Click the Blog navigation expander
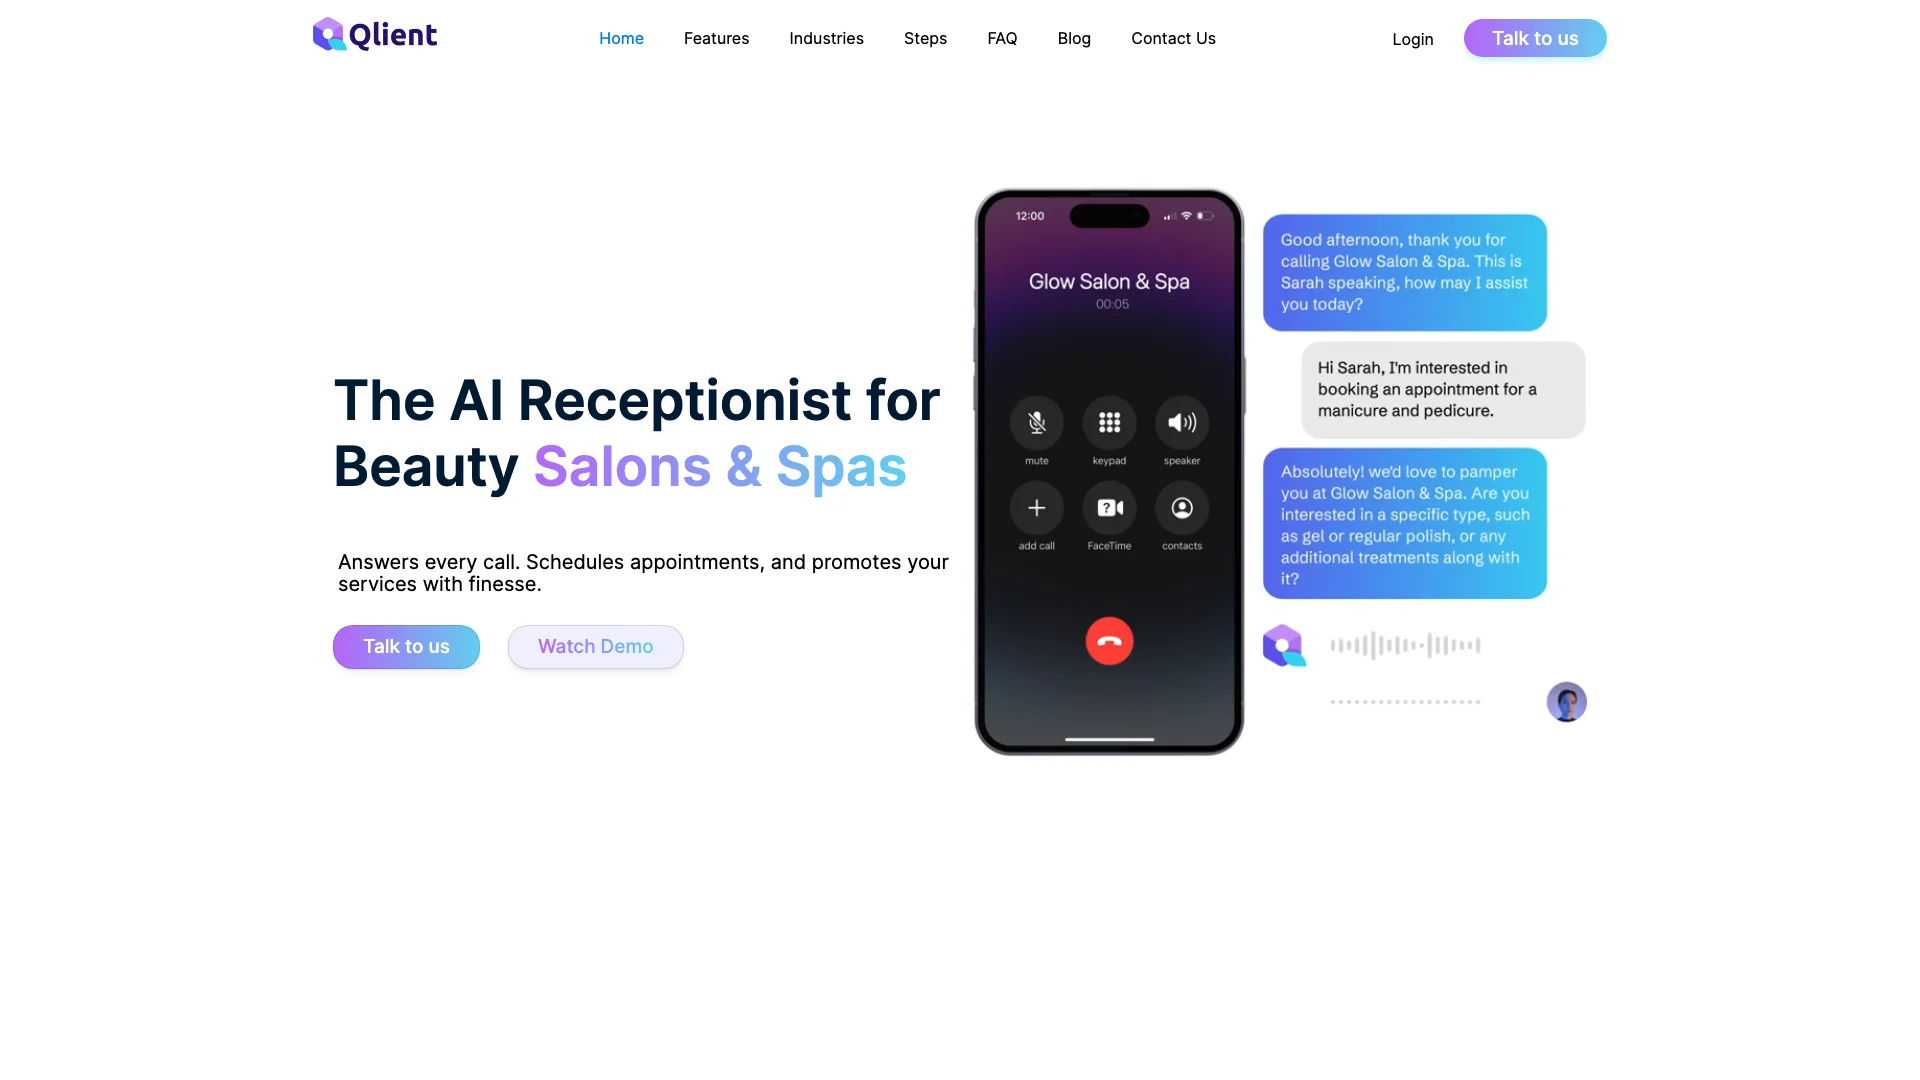The image size is (1920, 1080). [1073, 37]
